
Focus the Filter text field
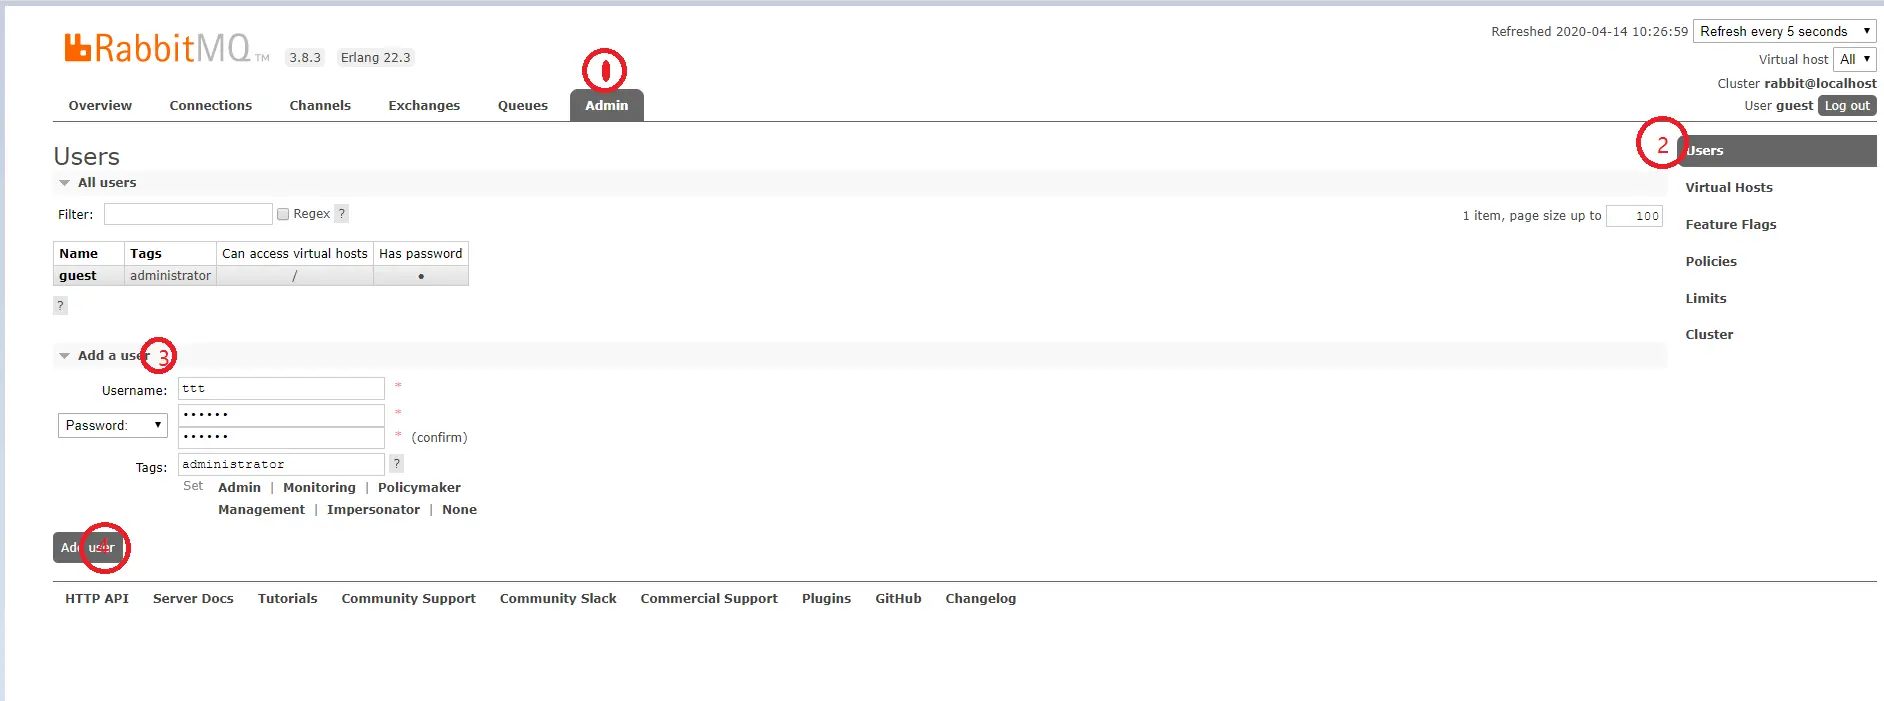click(x=188, y=214)
